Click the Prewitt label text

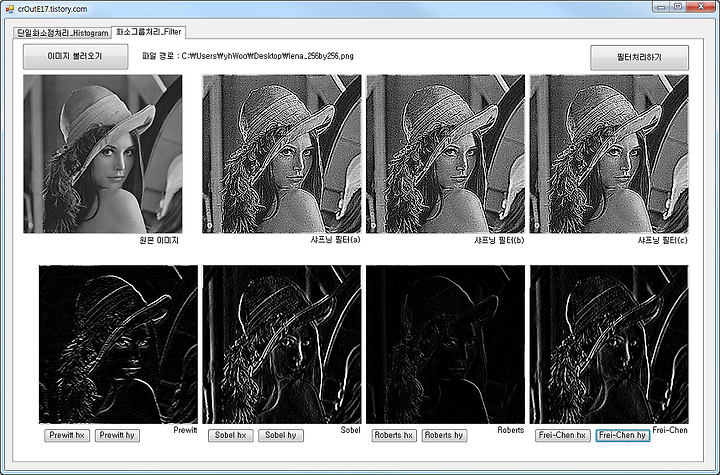click(186, 430)
